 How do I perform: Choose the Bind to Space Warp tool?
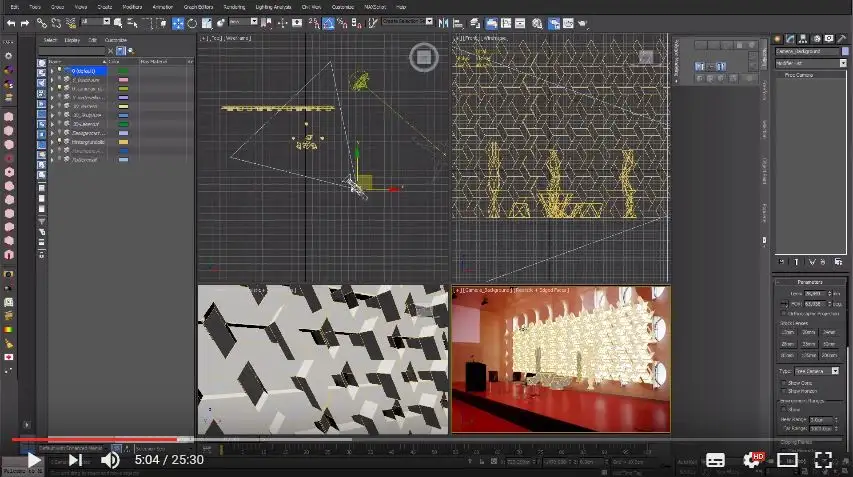(x=71, y=23)
